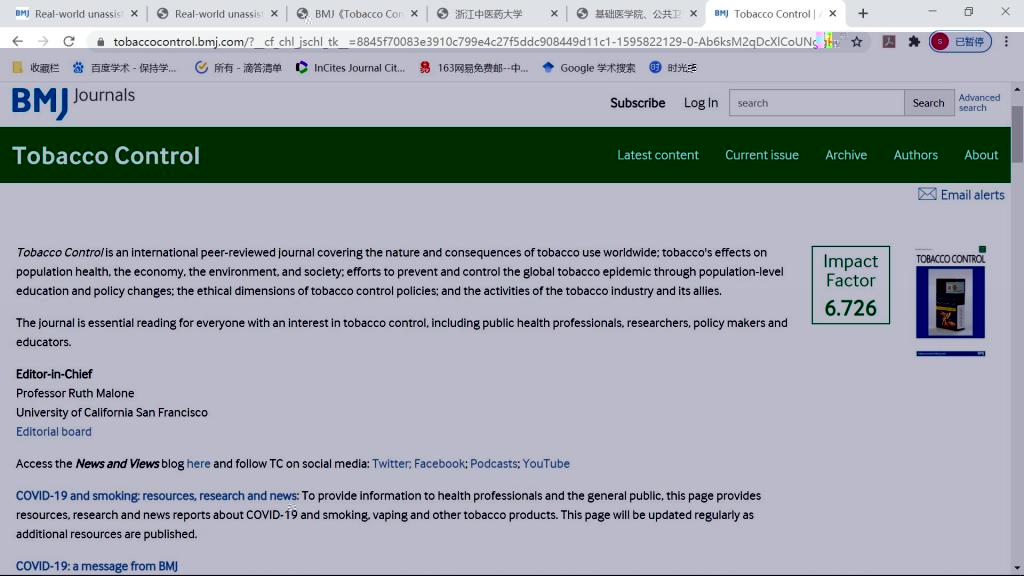Close the first Real-world unassisted tab
Viewport: 1024px width, 576px height.
point(134,14)
